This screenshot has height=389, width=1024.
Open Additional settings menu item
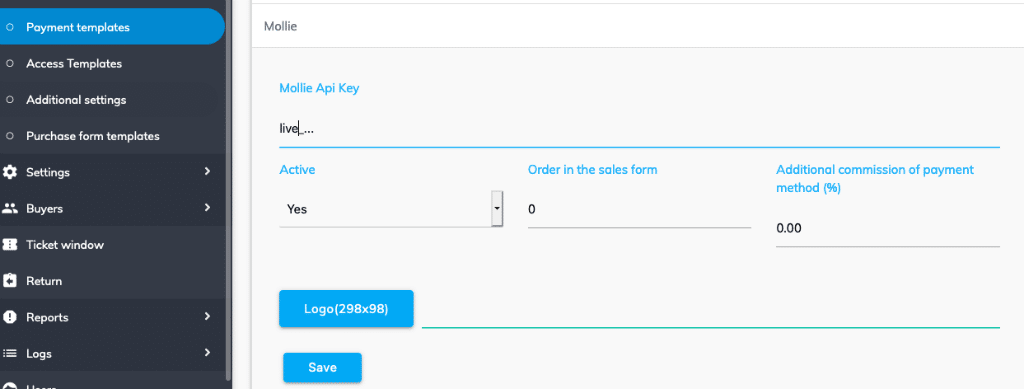click(76, 101)
